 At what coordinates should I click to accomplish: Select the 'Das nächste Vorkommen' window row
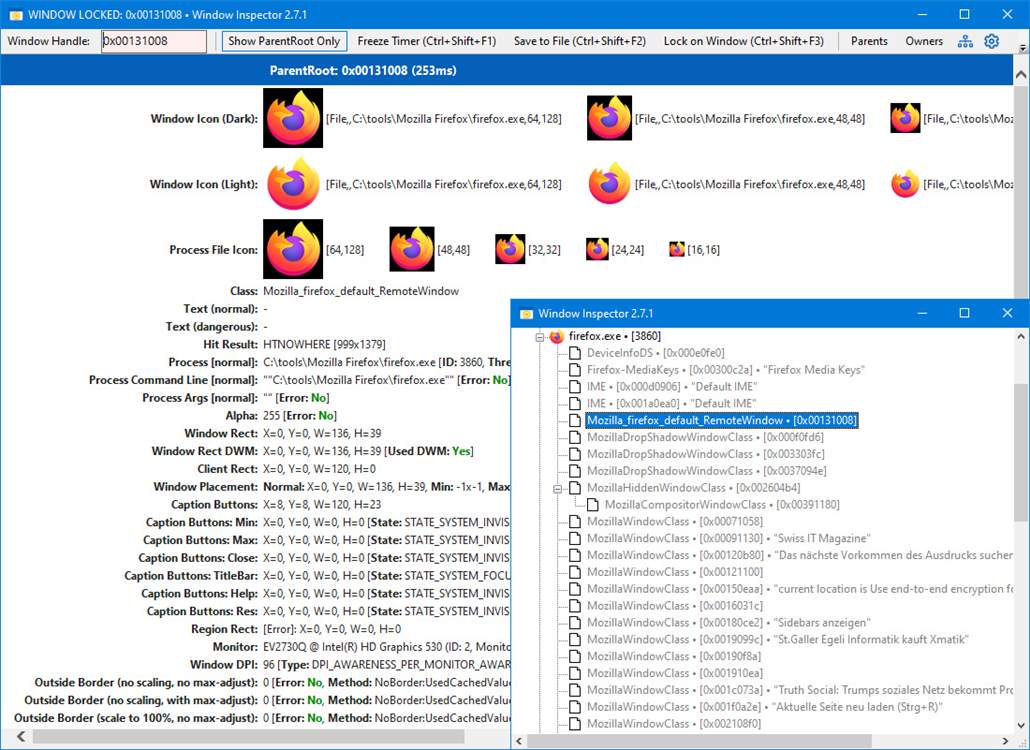[x=799, y=555]
